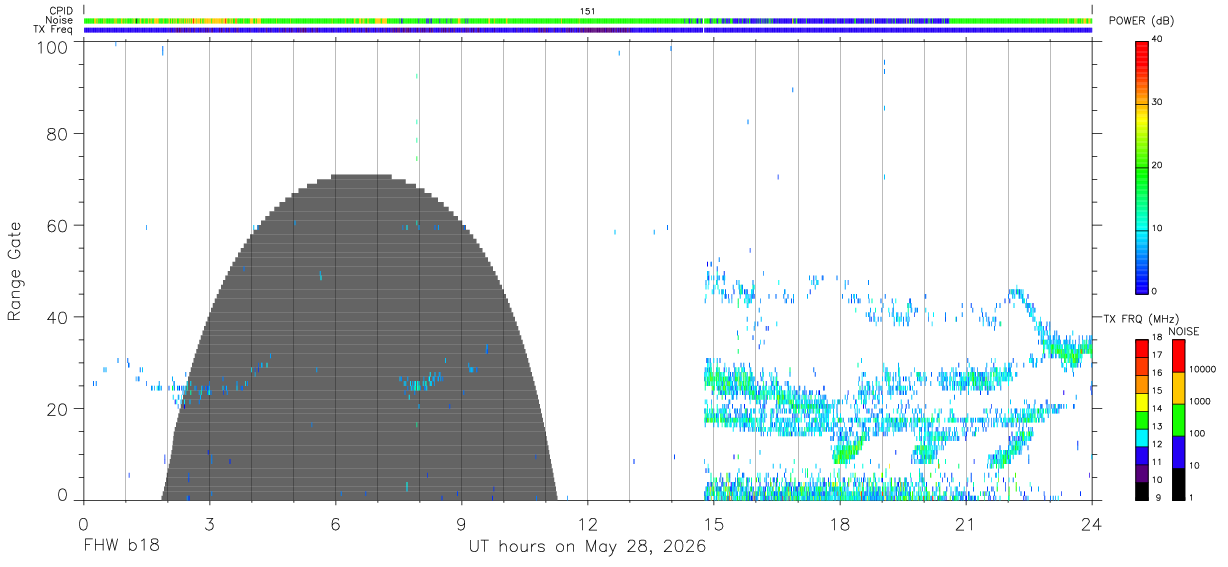Viewport: 1228px width, 567px height.
Task: Pick the black 9-10 MHz TX FRQ swatch
Action: (1141, 490)
